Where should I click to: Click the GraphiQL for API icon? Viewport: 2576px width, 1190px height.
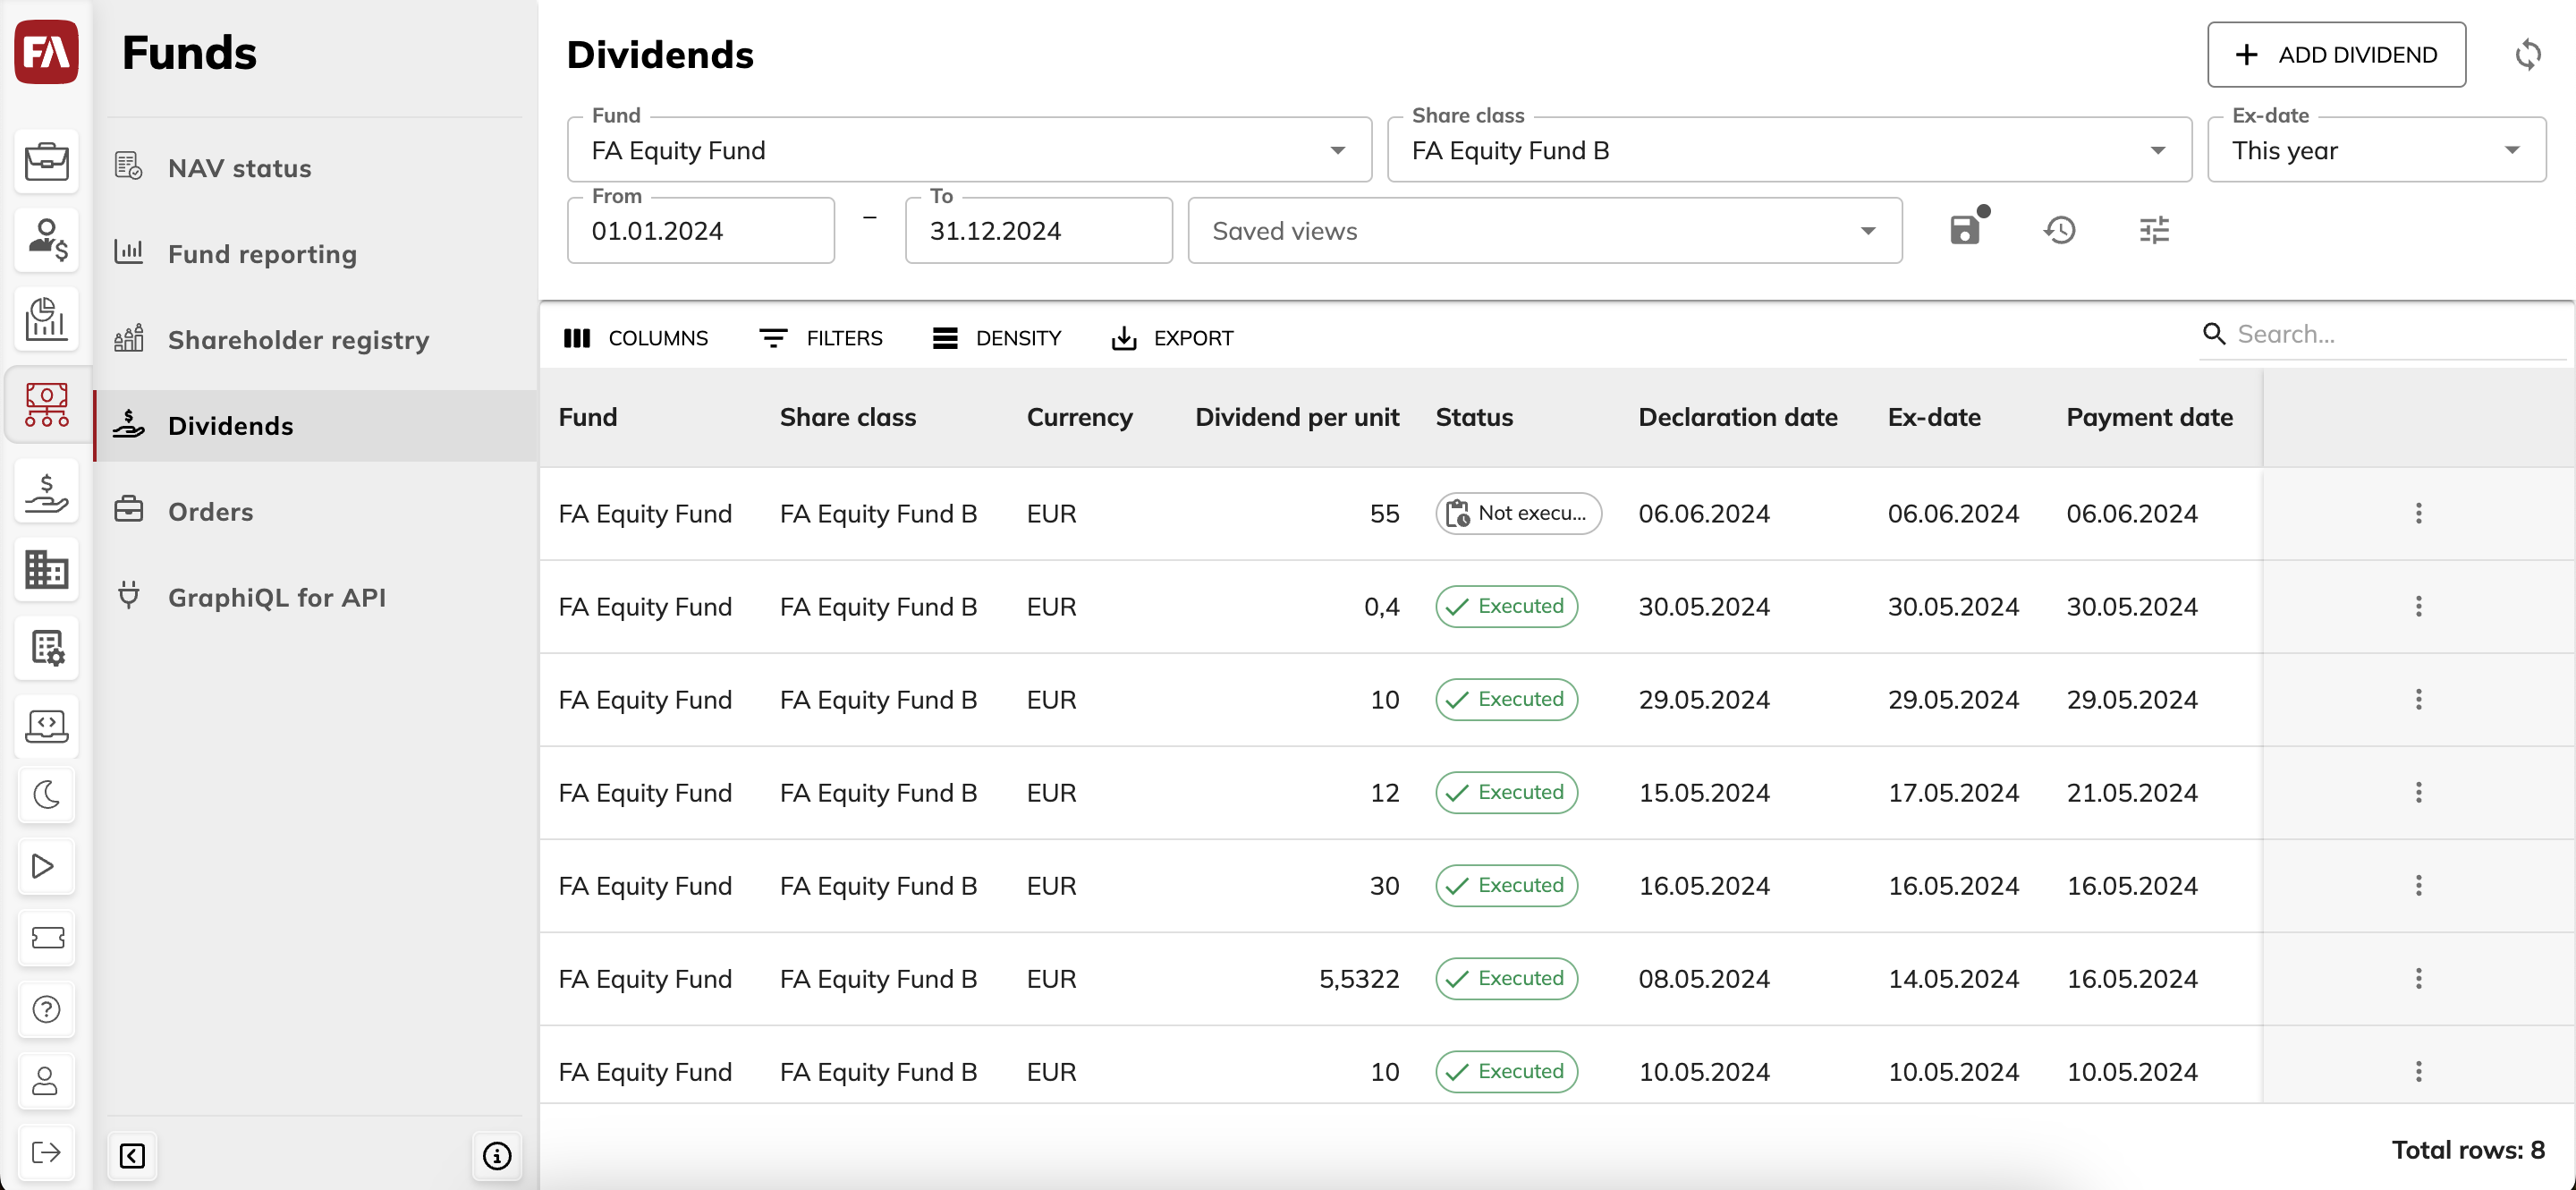(x=130, y=595)
